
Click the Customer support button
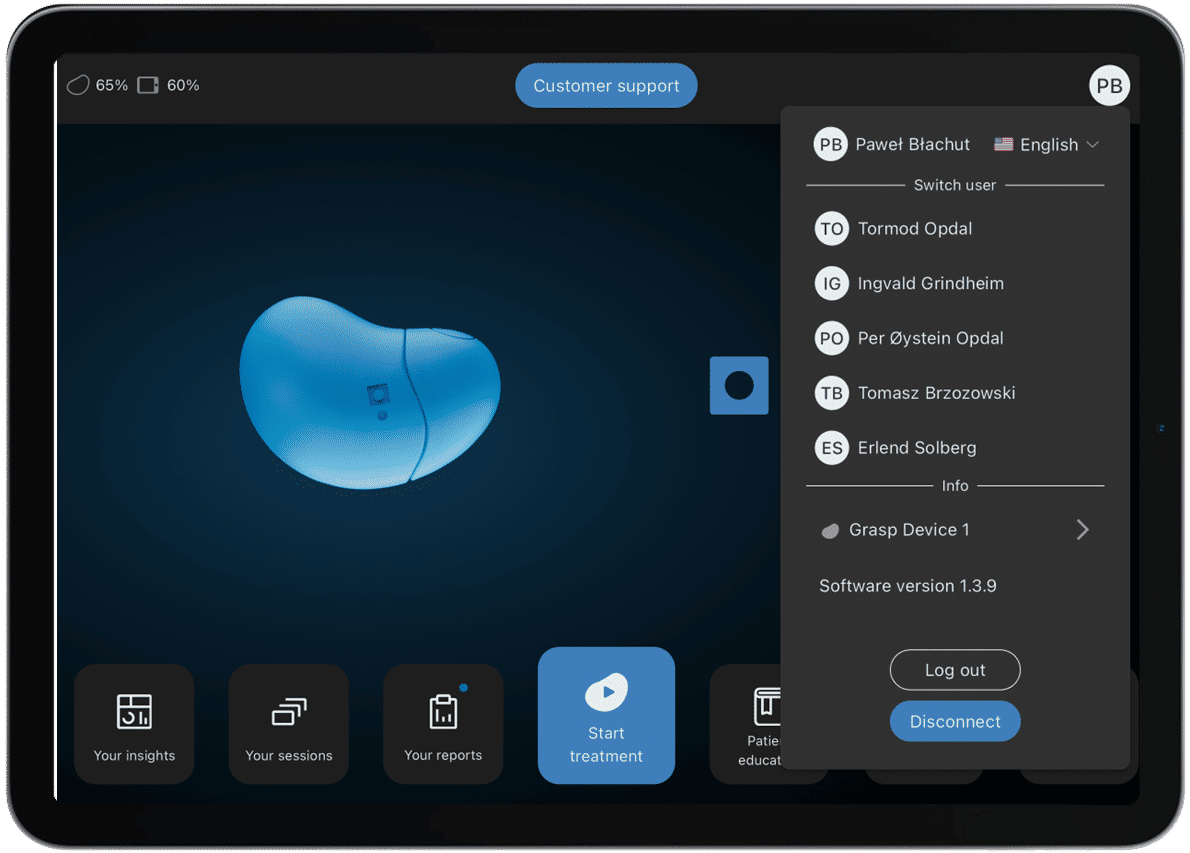pyautogui.click(x=606, y=86)
